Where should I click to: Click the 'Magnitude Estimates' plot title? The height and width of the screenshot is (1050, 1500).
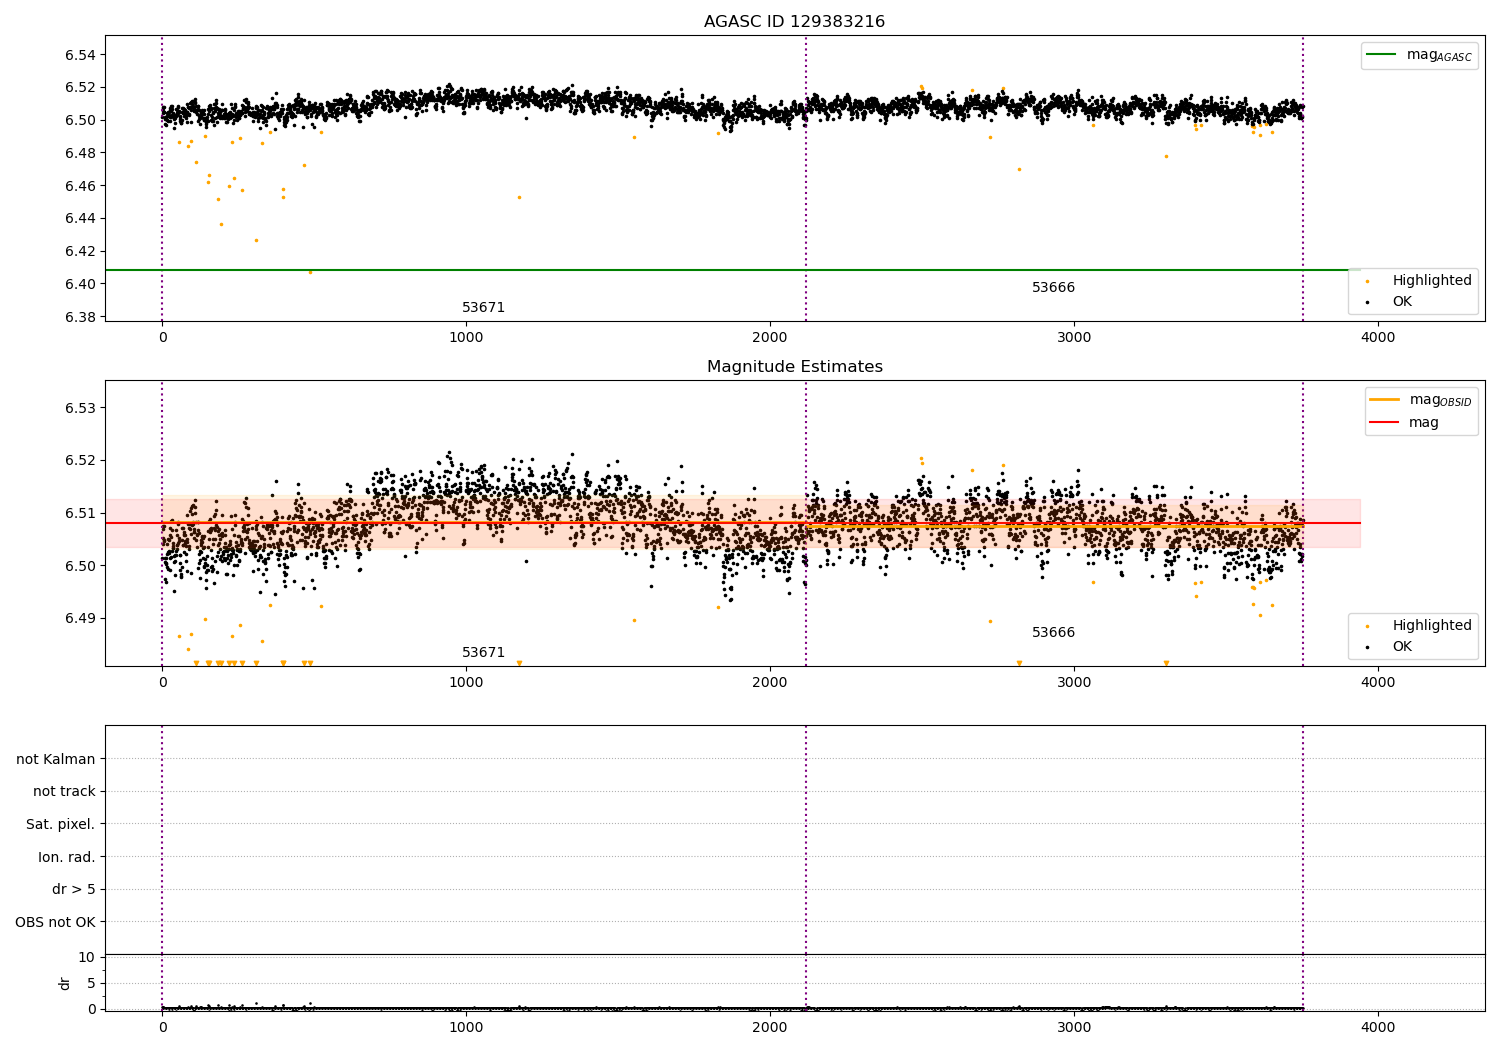tap(794, 367)
